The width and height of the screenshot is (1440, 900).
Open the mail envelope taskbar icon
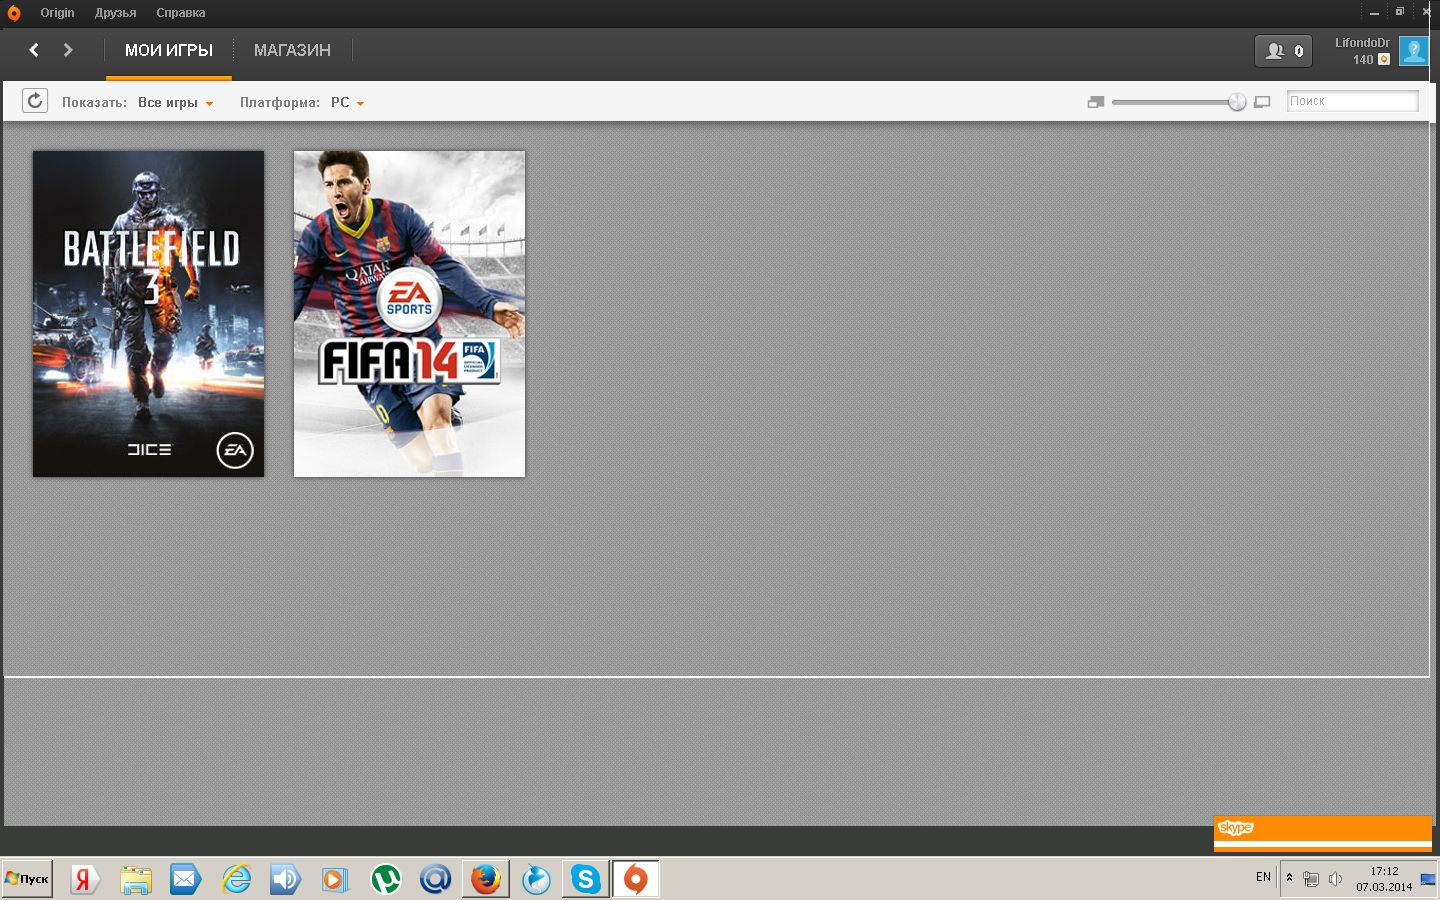click(x=185, y=879)
